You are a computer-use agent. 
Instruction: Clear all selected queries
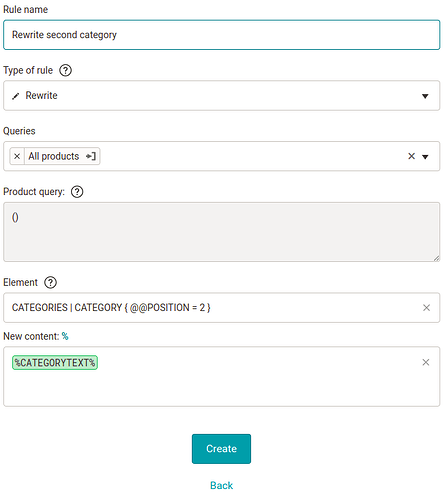click(412, 156)
